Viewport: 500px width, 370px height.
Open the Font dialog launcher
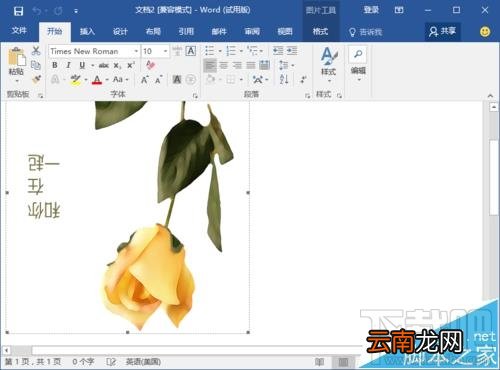pyautogui.click(x=195, y=96)
